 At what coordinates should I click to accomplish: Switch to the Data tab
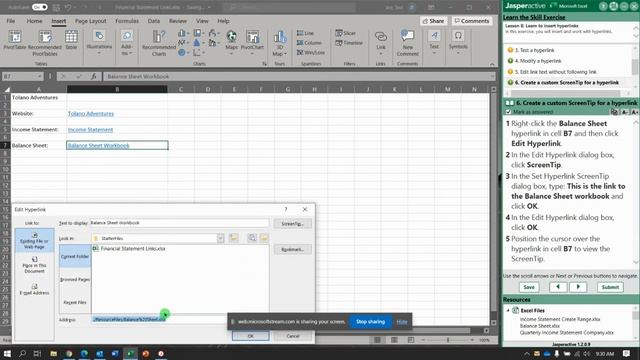154,21
